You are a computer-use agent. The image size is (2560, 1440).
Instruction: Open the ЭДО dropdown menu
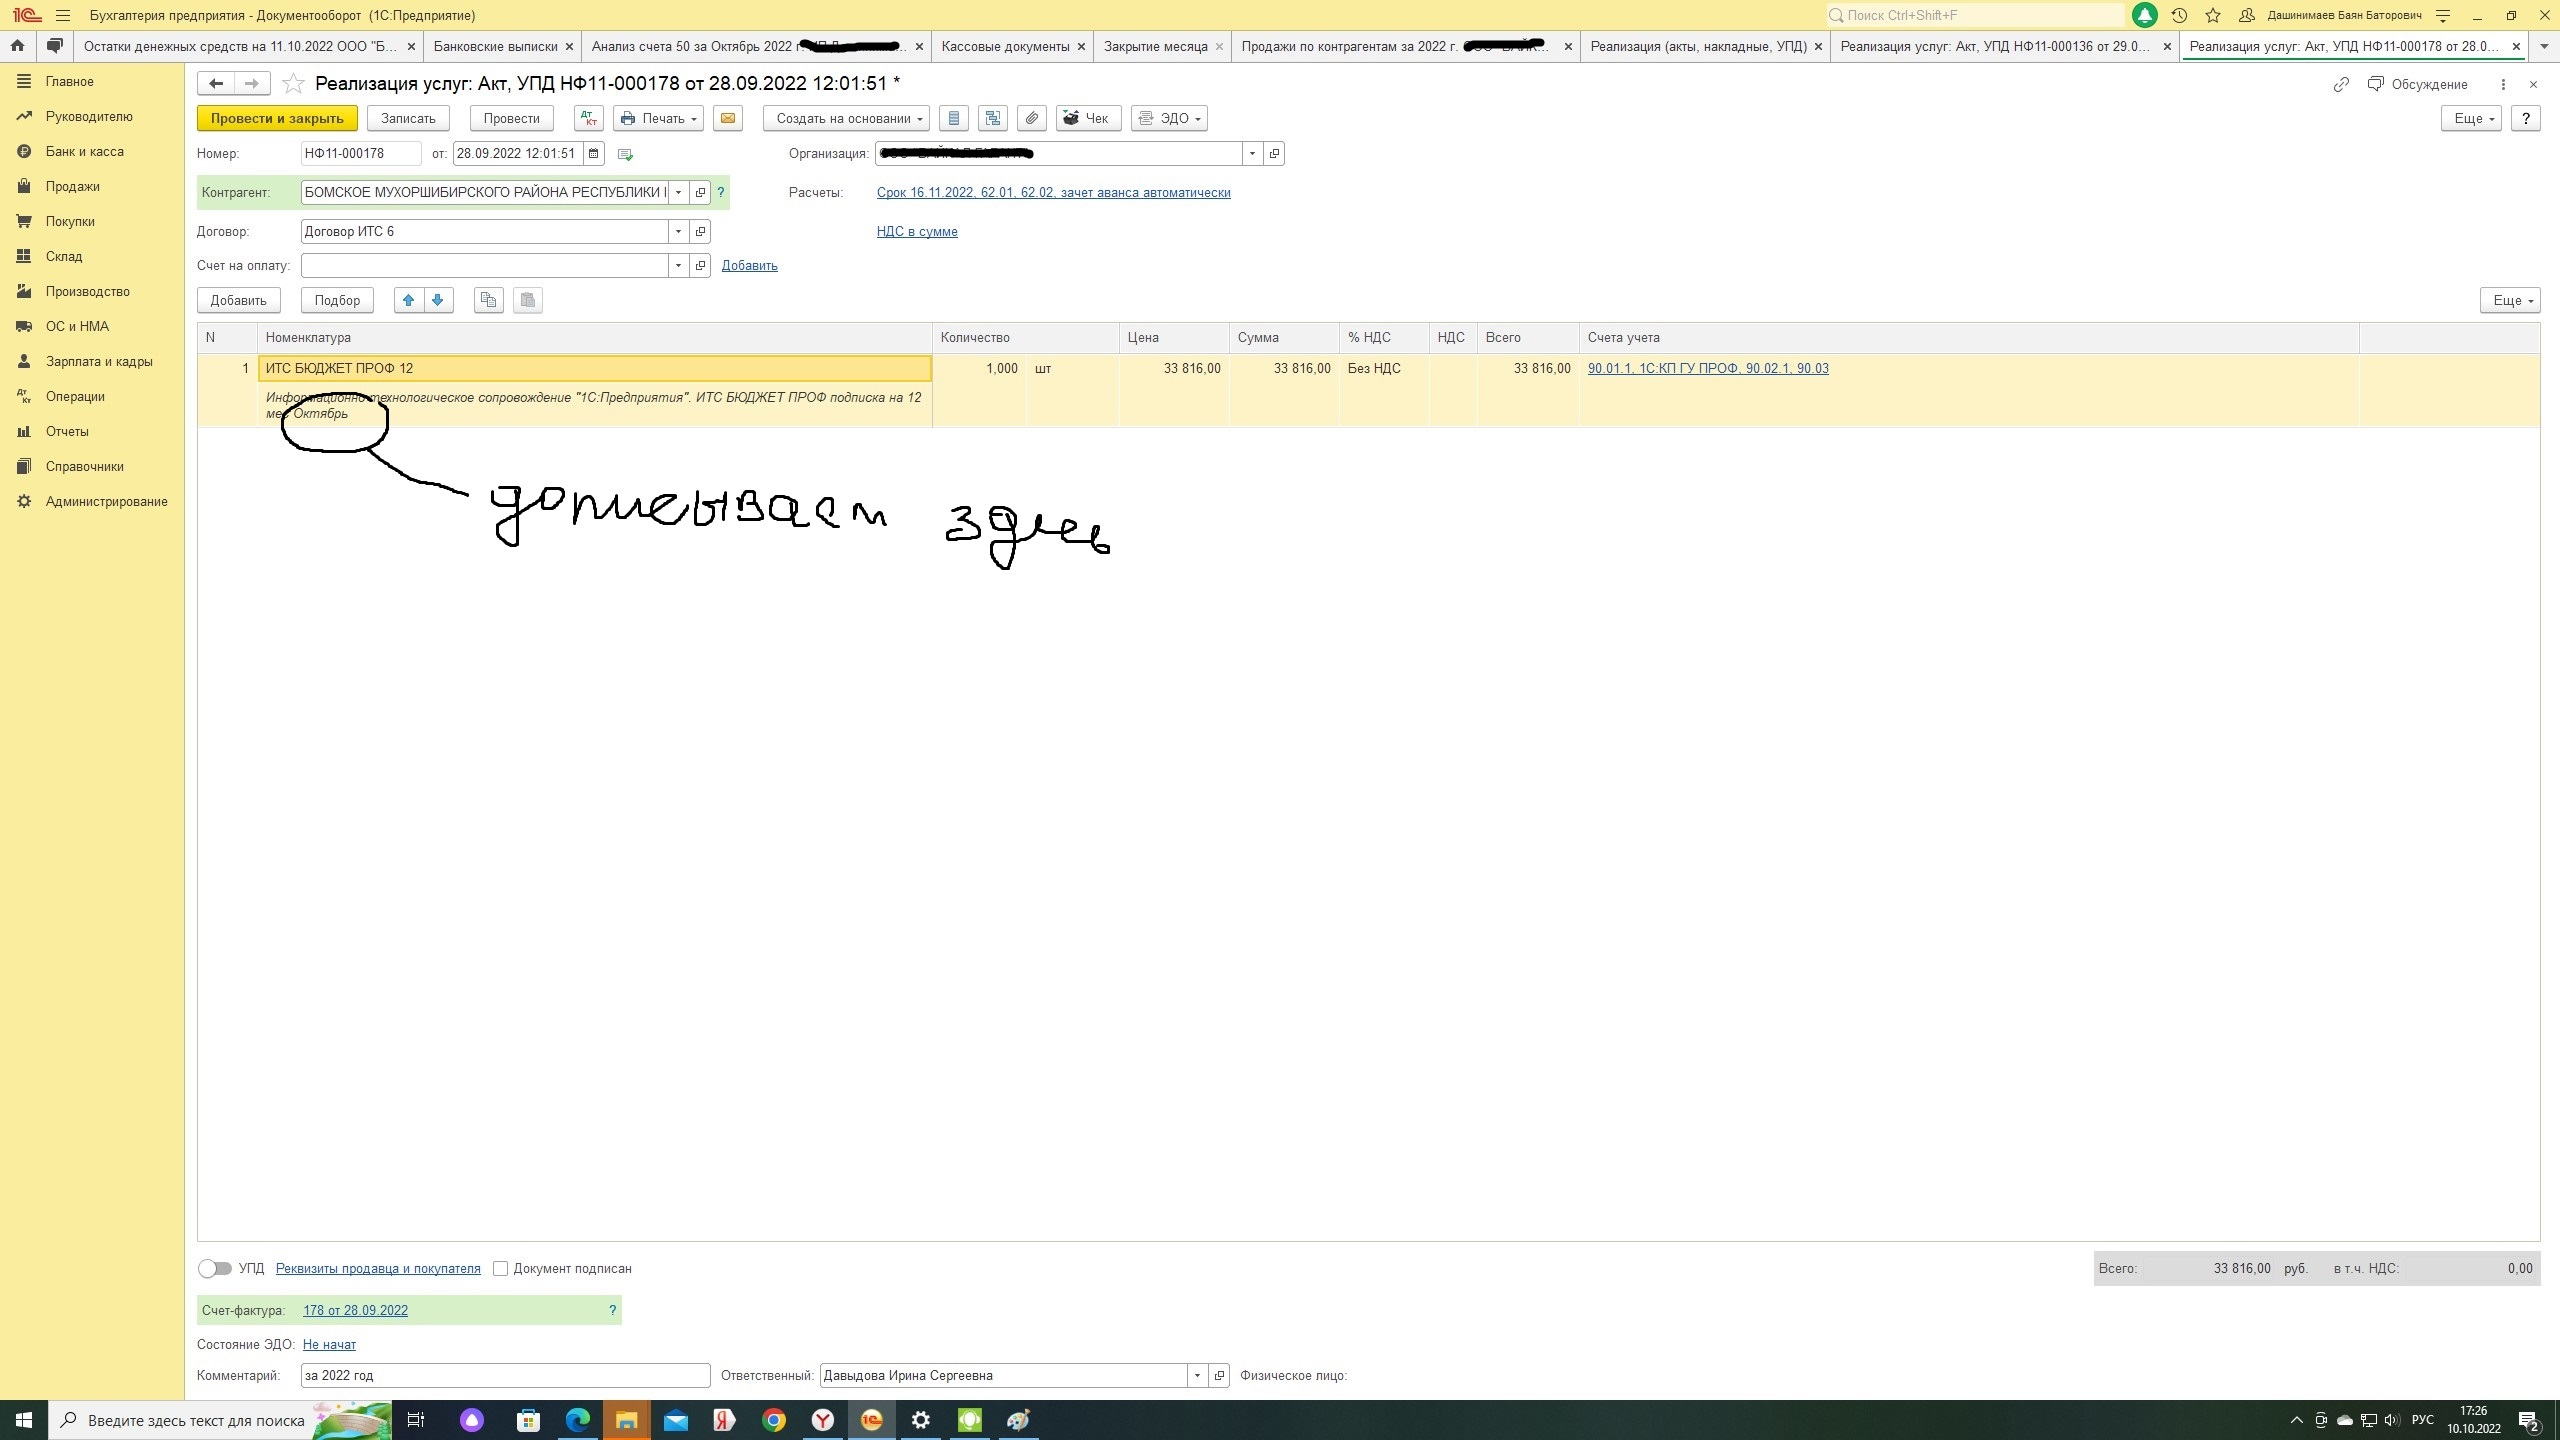click(1169, 118)
